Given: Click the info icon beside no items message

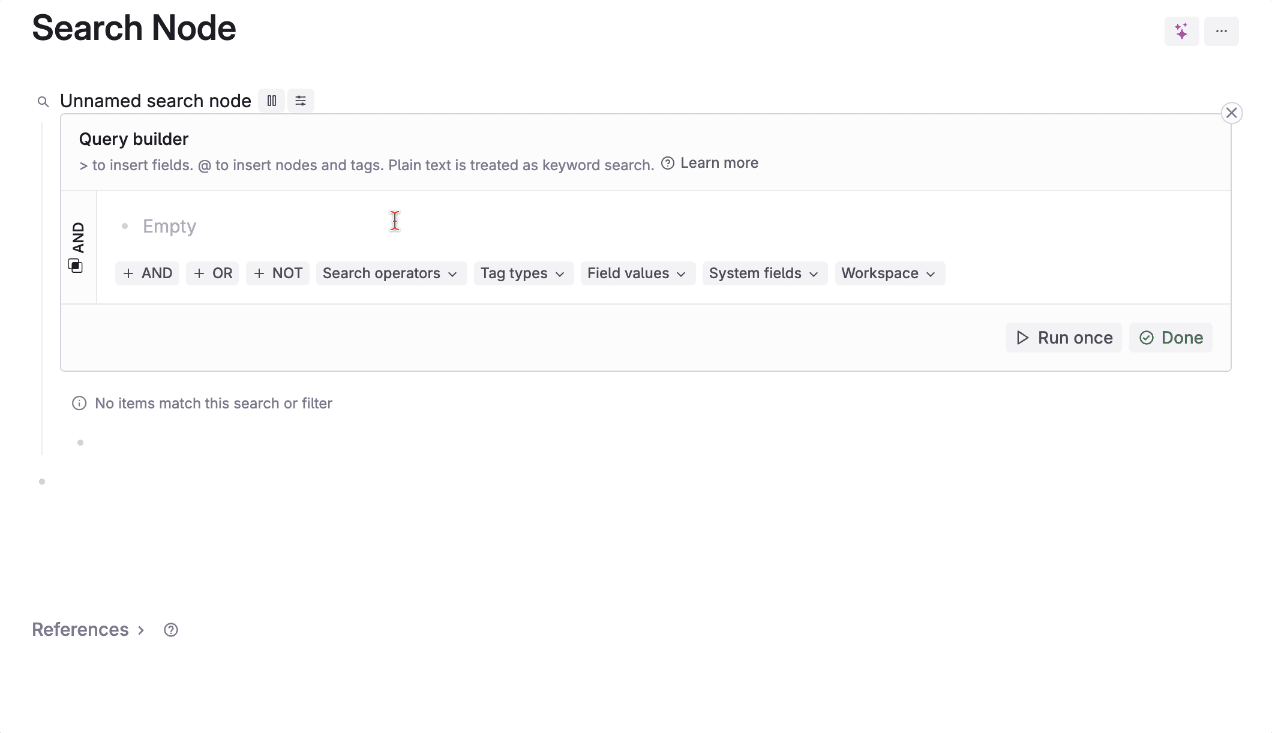Looking at the screenshot, I should [x=79, y=403].
